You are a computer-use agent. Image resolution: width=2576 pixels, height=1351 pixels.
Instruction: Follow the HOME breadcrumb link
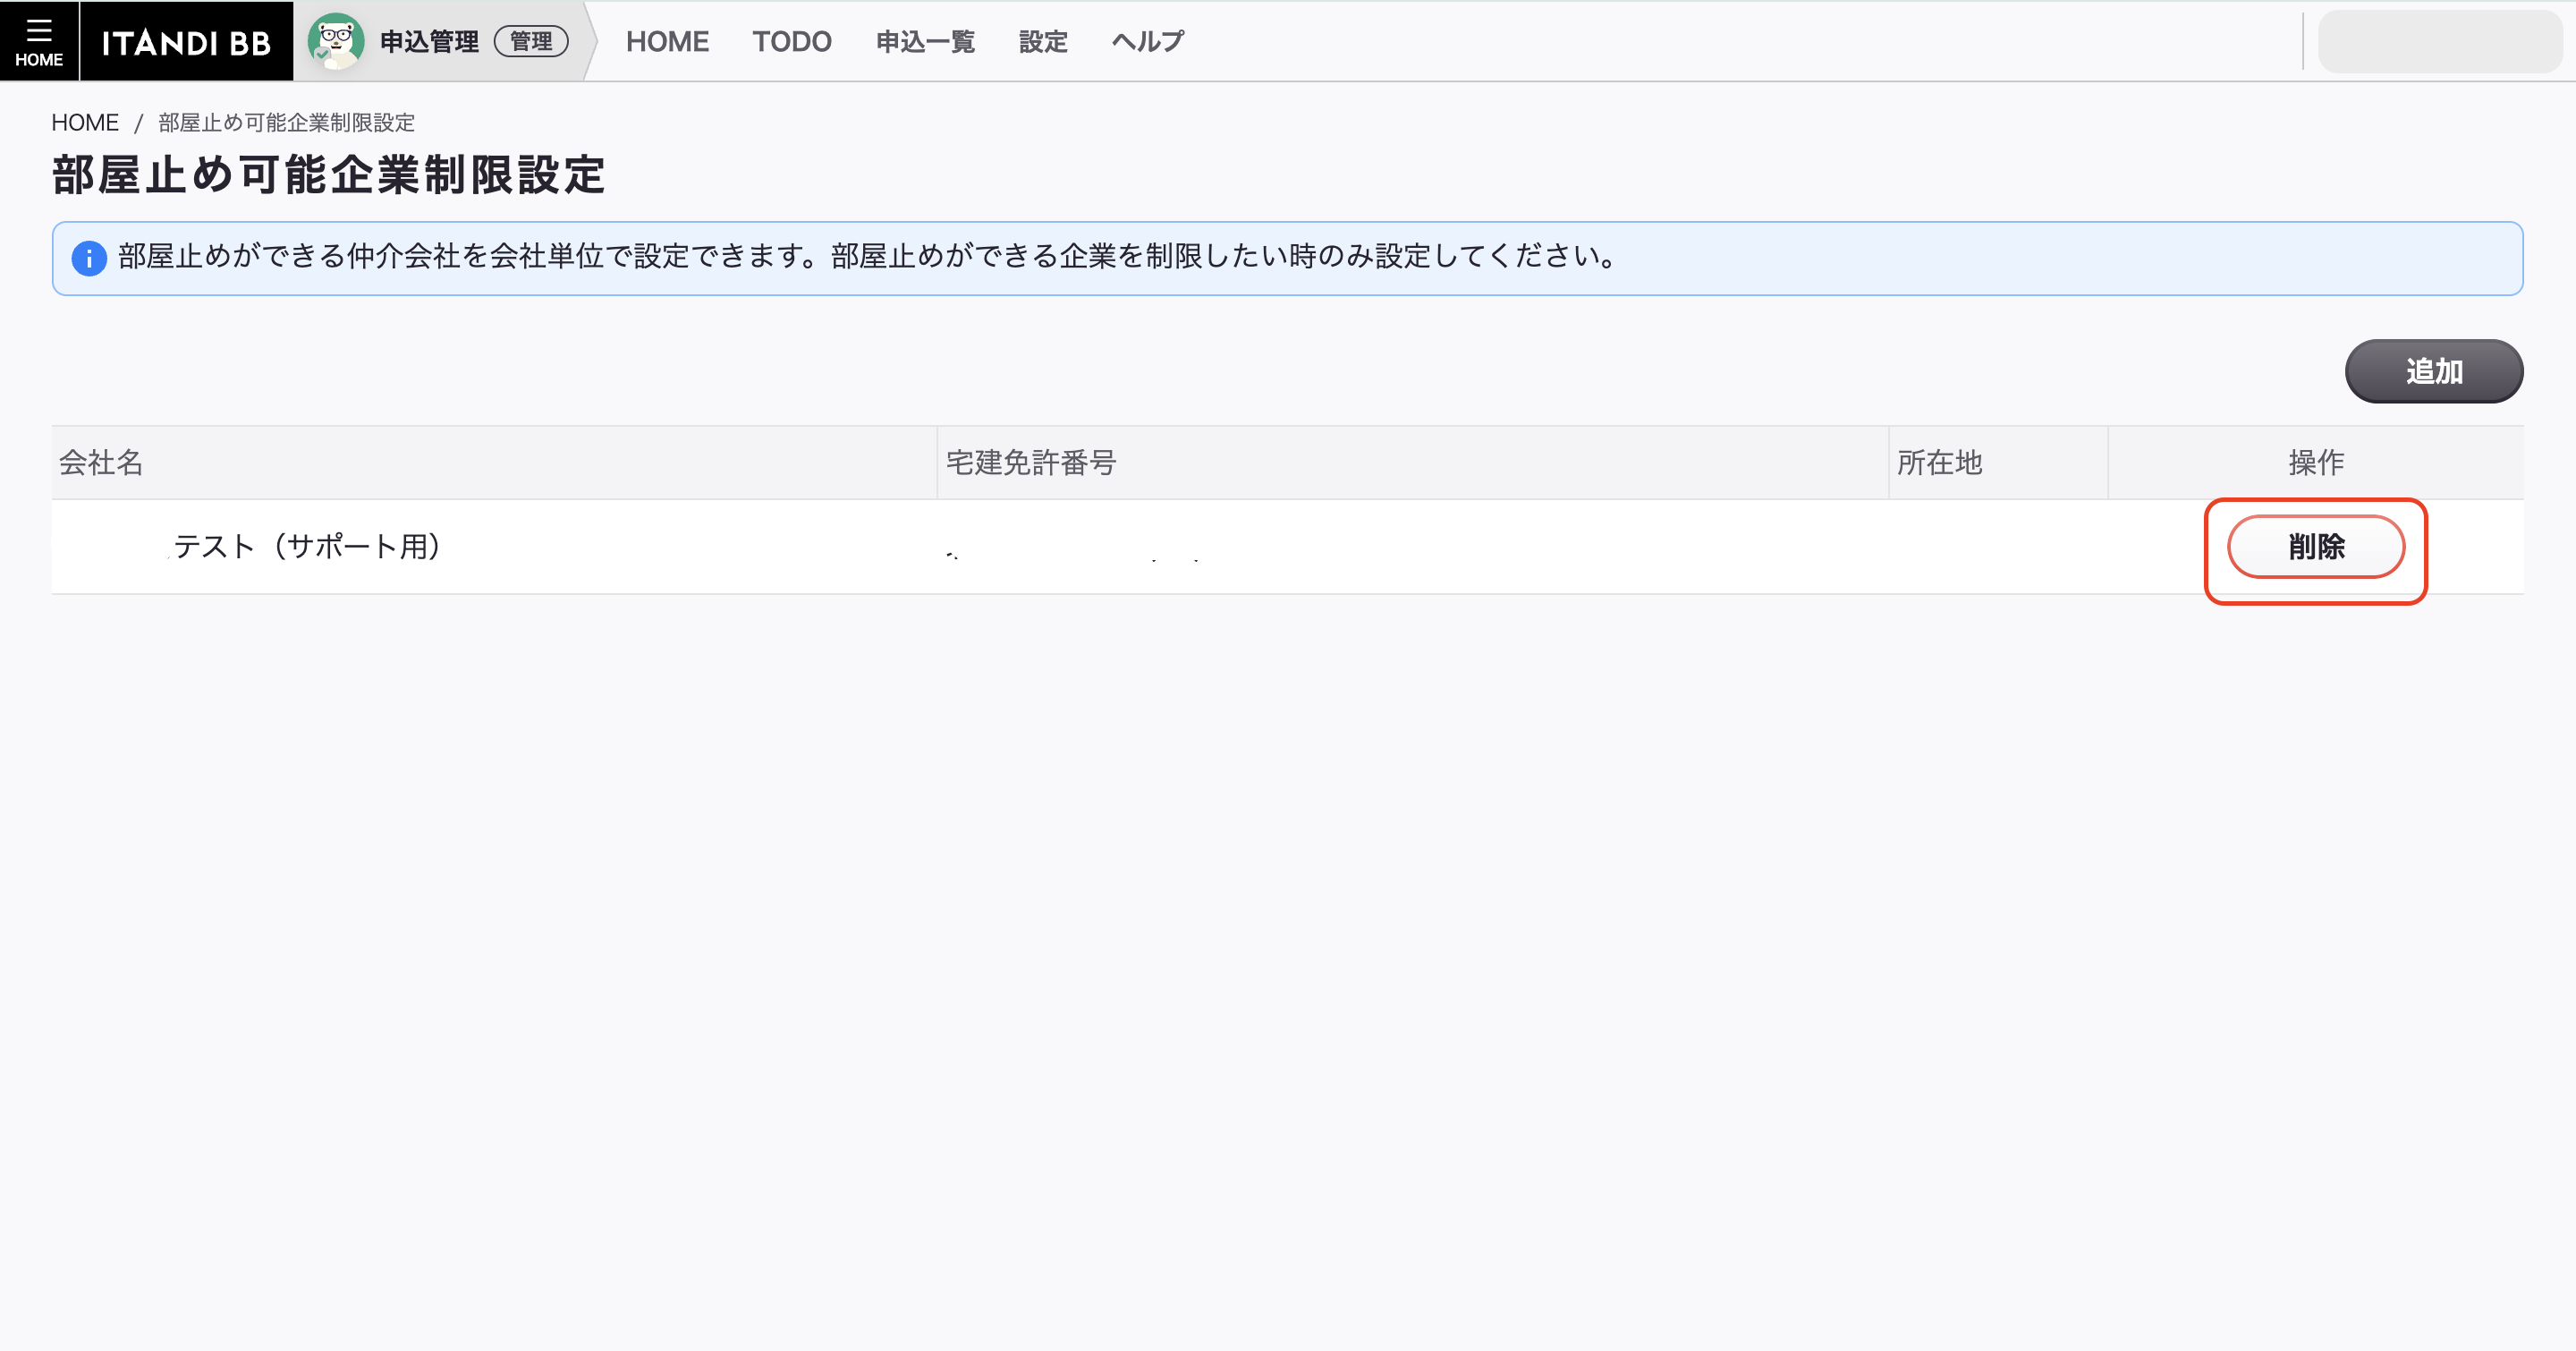point(85,122)
